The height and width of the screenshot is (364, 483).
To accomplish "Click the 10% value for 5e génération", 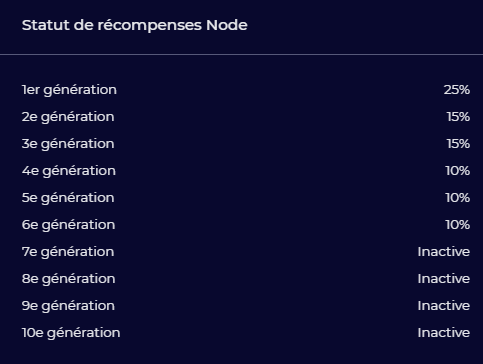I will click(x=458, y=198).
